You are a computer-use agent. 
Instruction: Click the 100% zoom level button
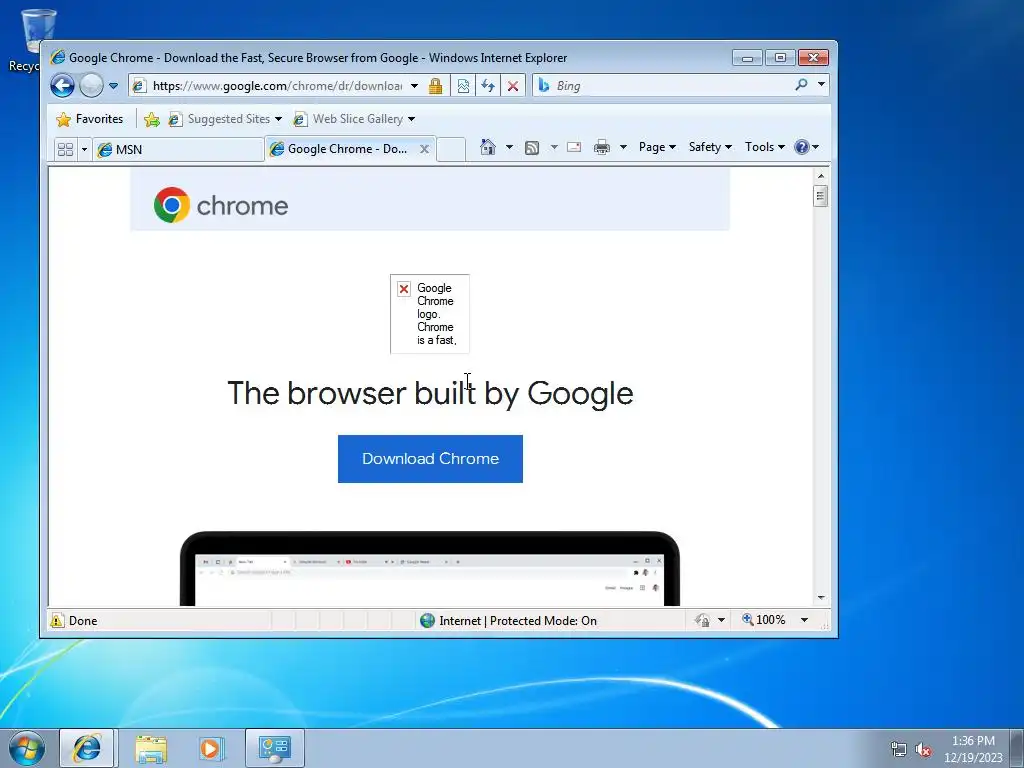click(x=763, y=620)
